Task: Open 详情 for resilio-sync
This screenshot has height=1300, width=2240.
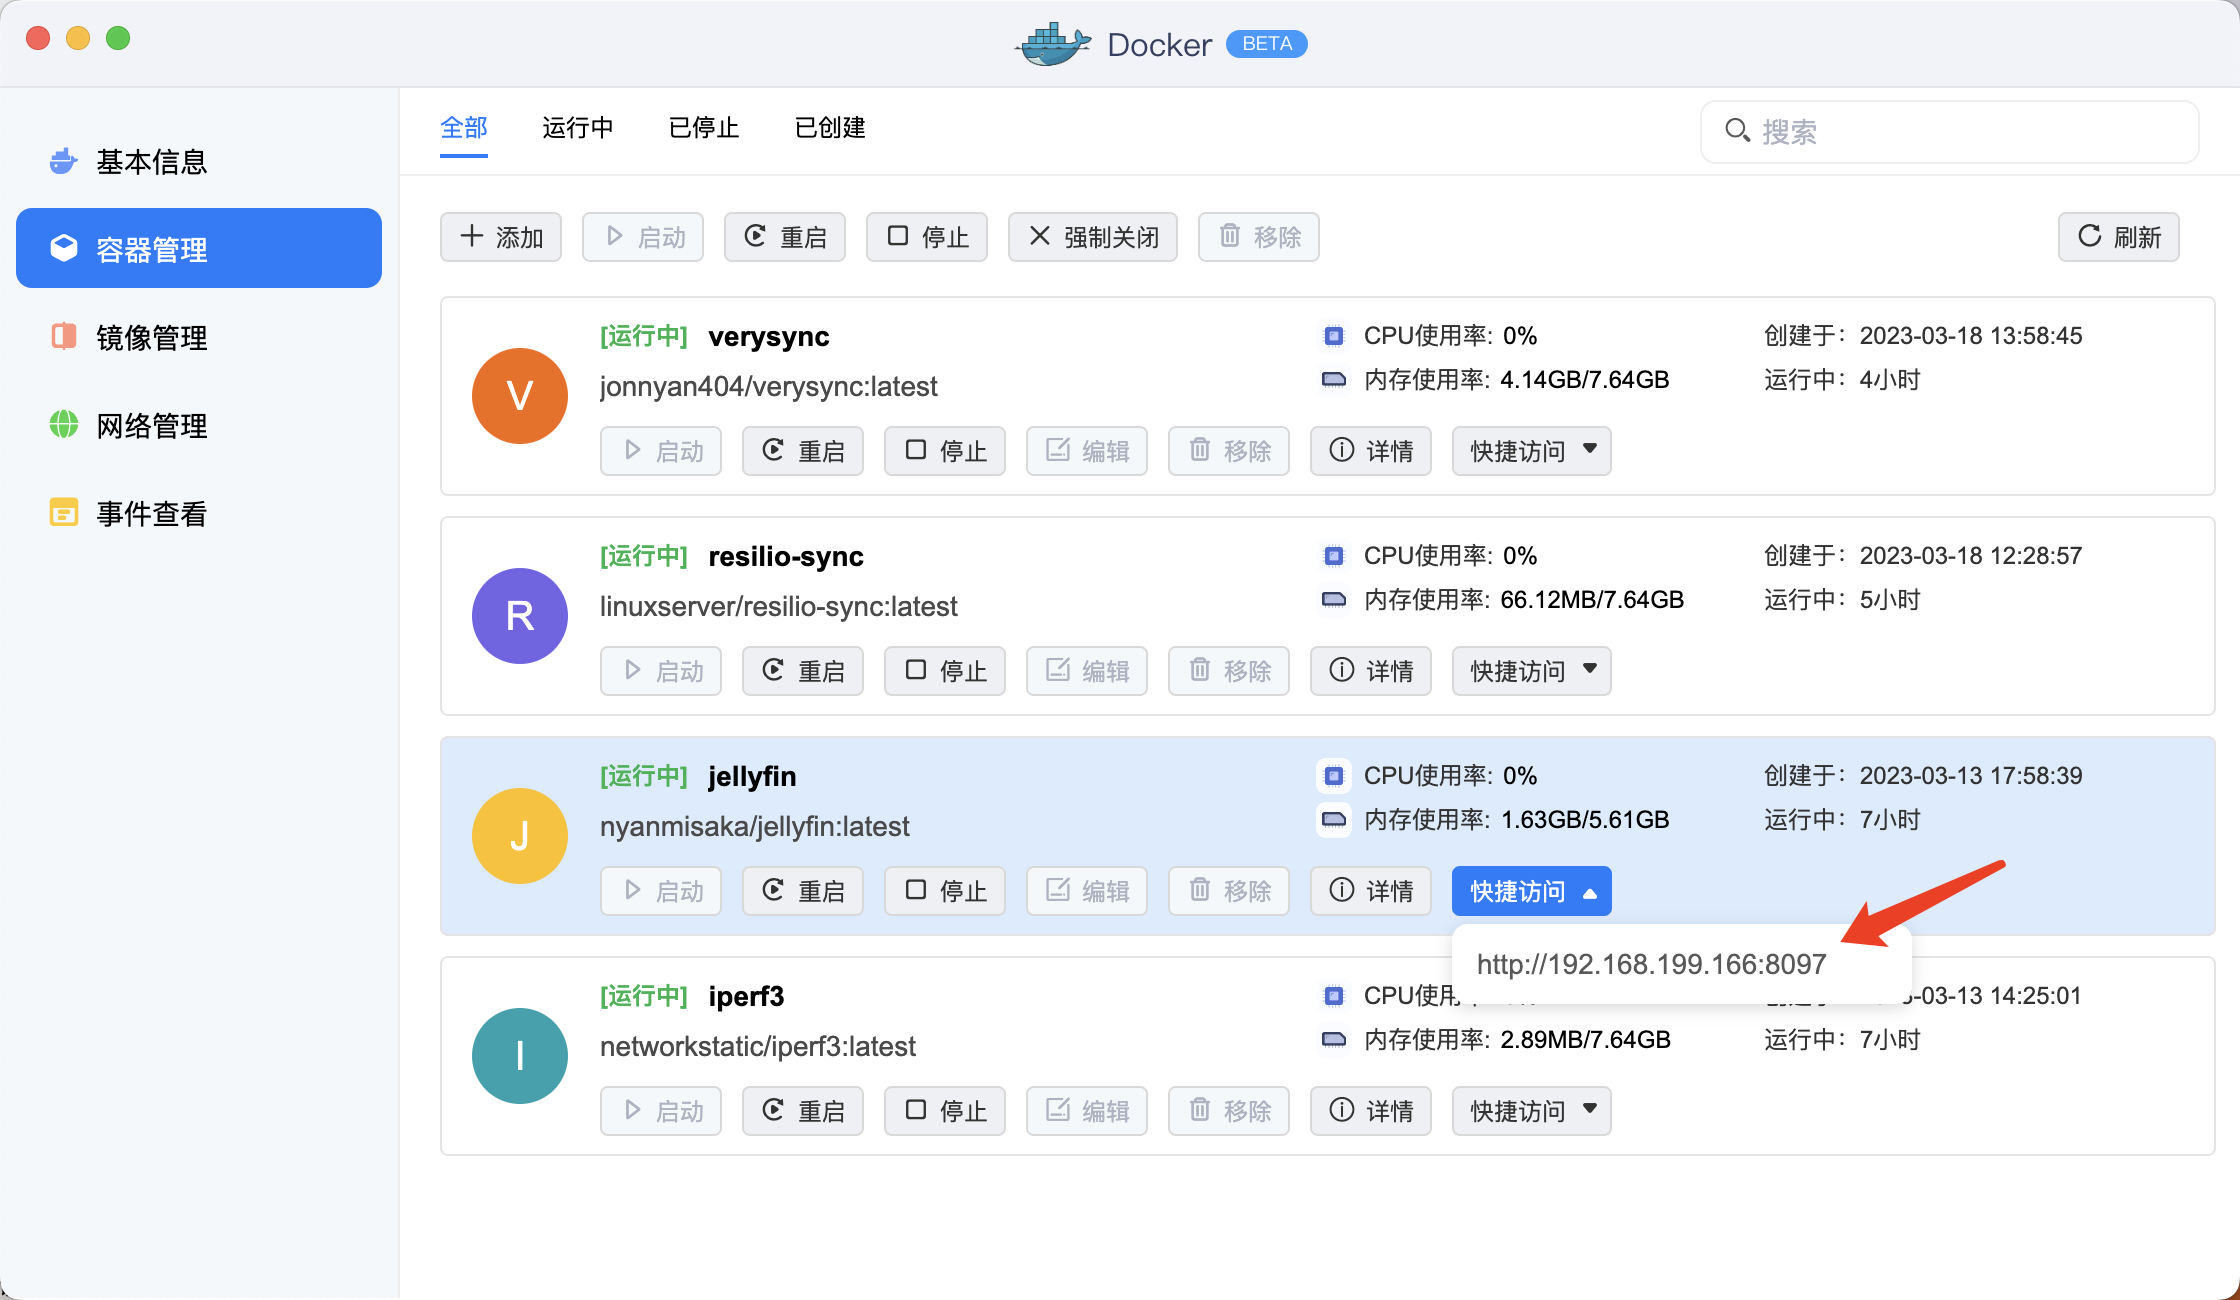Action: (1371, 671)
